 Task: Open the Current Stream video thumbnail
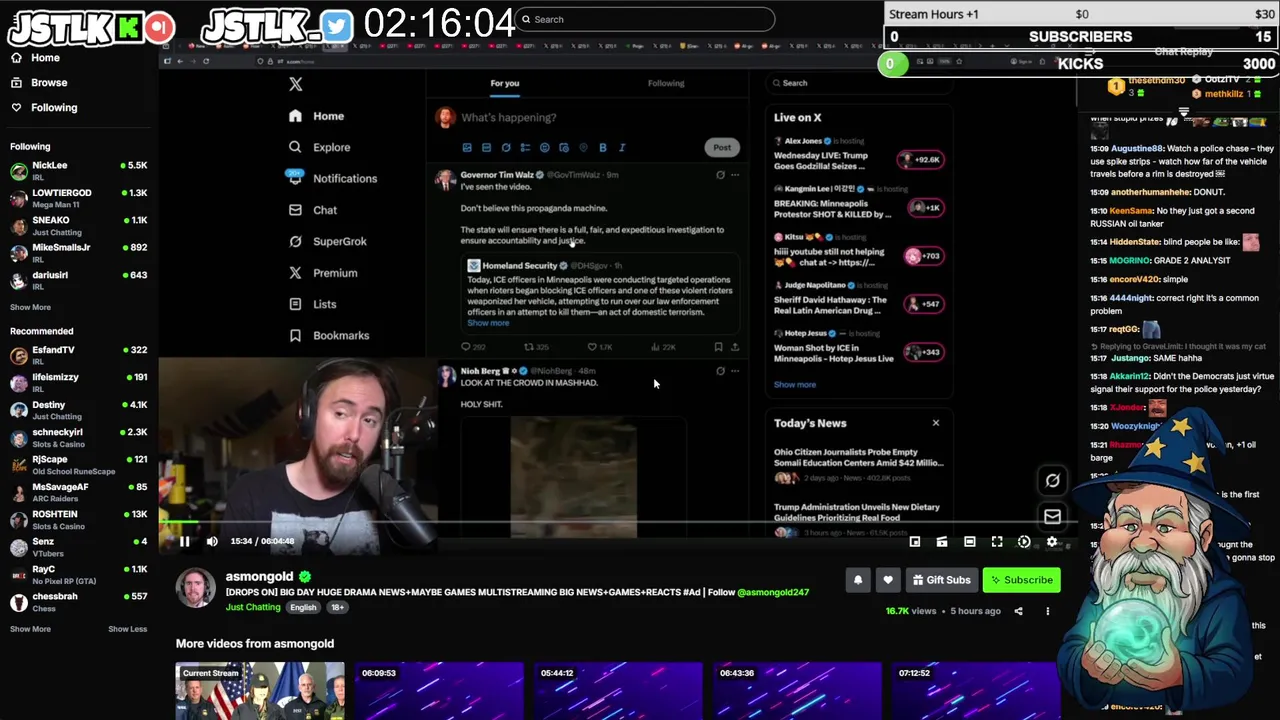pos(260,691)
